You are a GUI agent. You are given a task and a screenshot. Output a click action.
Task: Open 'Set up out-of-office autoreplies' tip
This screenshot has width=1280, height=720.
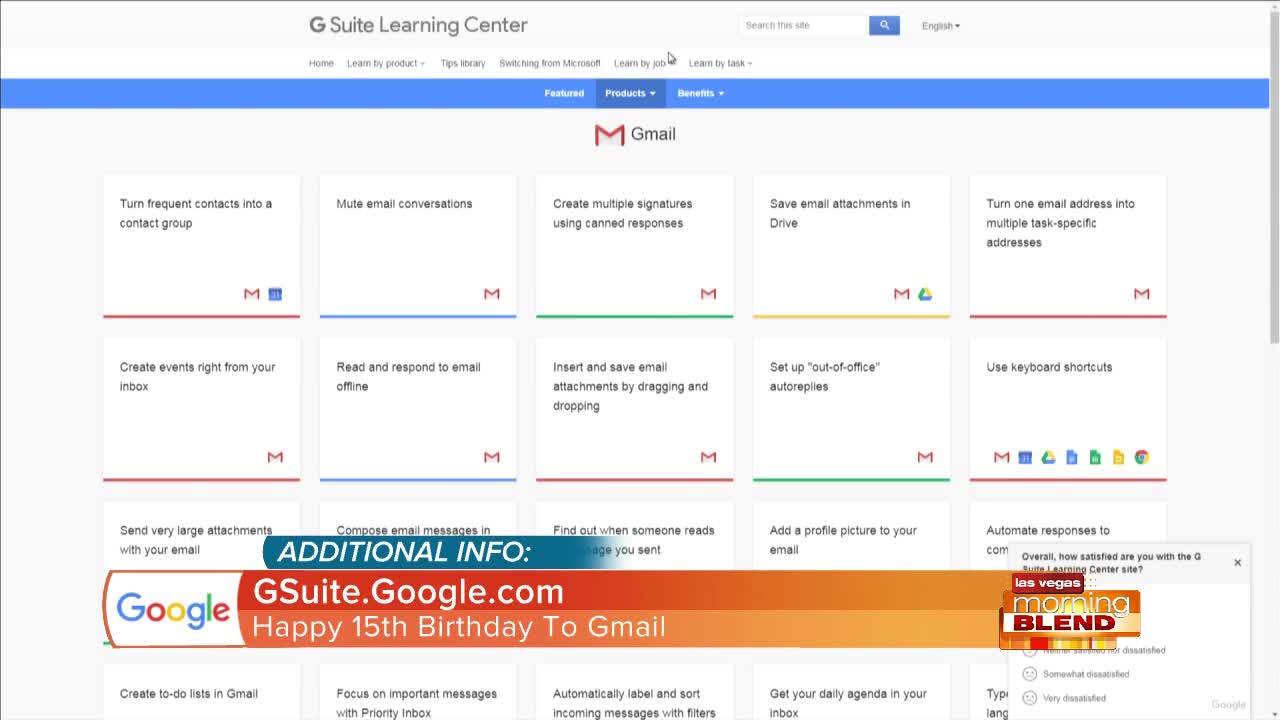tap(851, 410)
